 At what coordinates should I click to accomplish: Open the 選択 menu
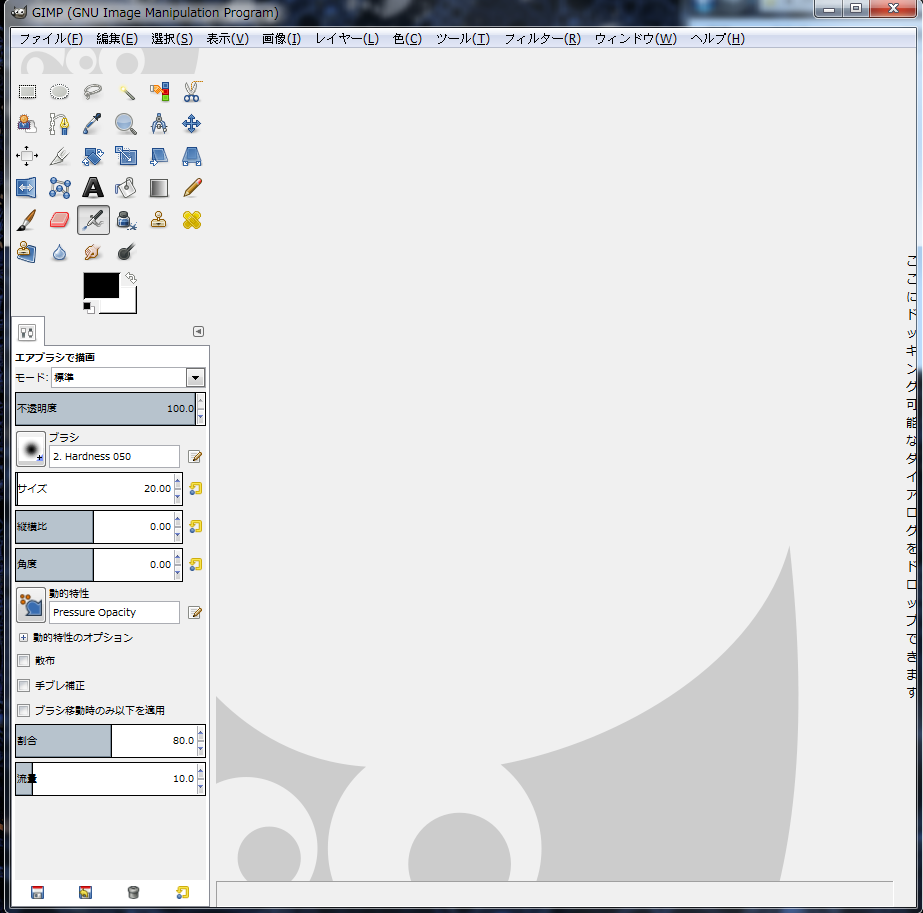point(172,39)
